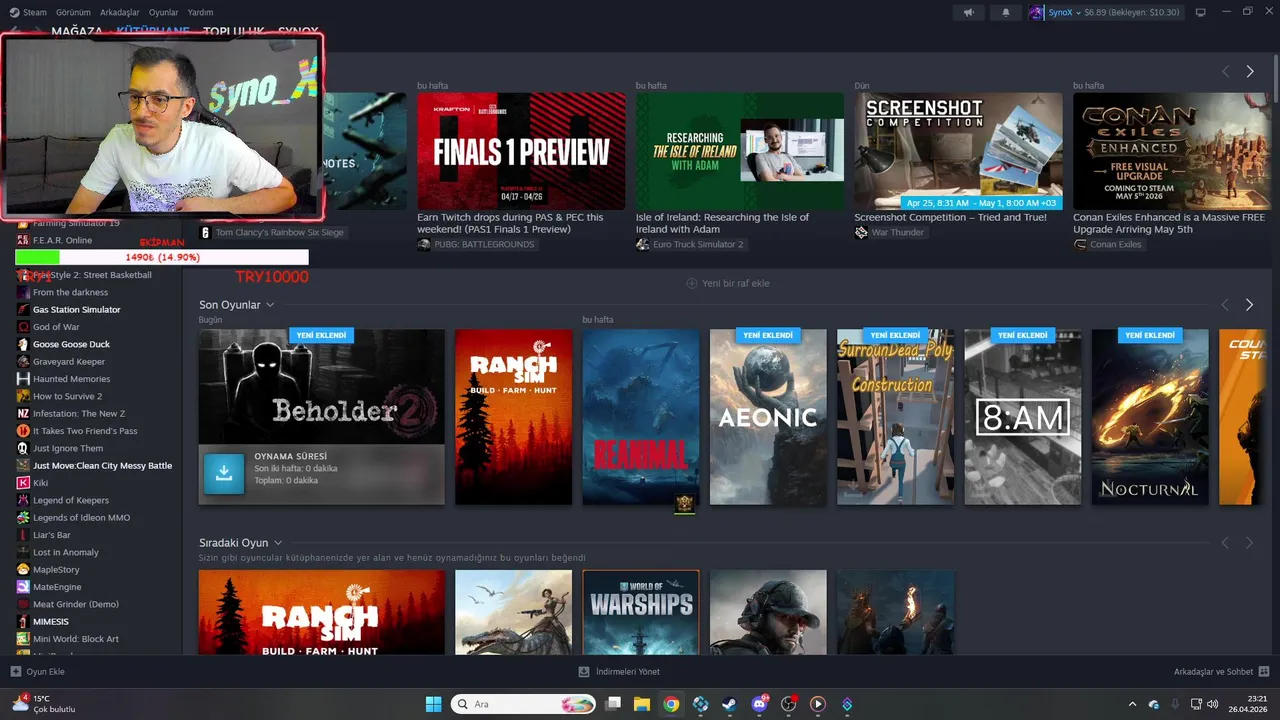Click the War Thunder tag icon
Viewport: 1280px width, 720px height.
(x=861, y=232)
